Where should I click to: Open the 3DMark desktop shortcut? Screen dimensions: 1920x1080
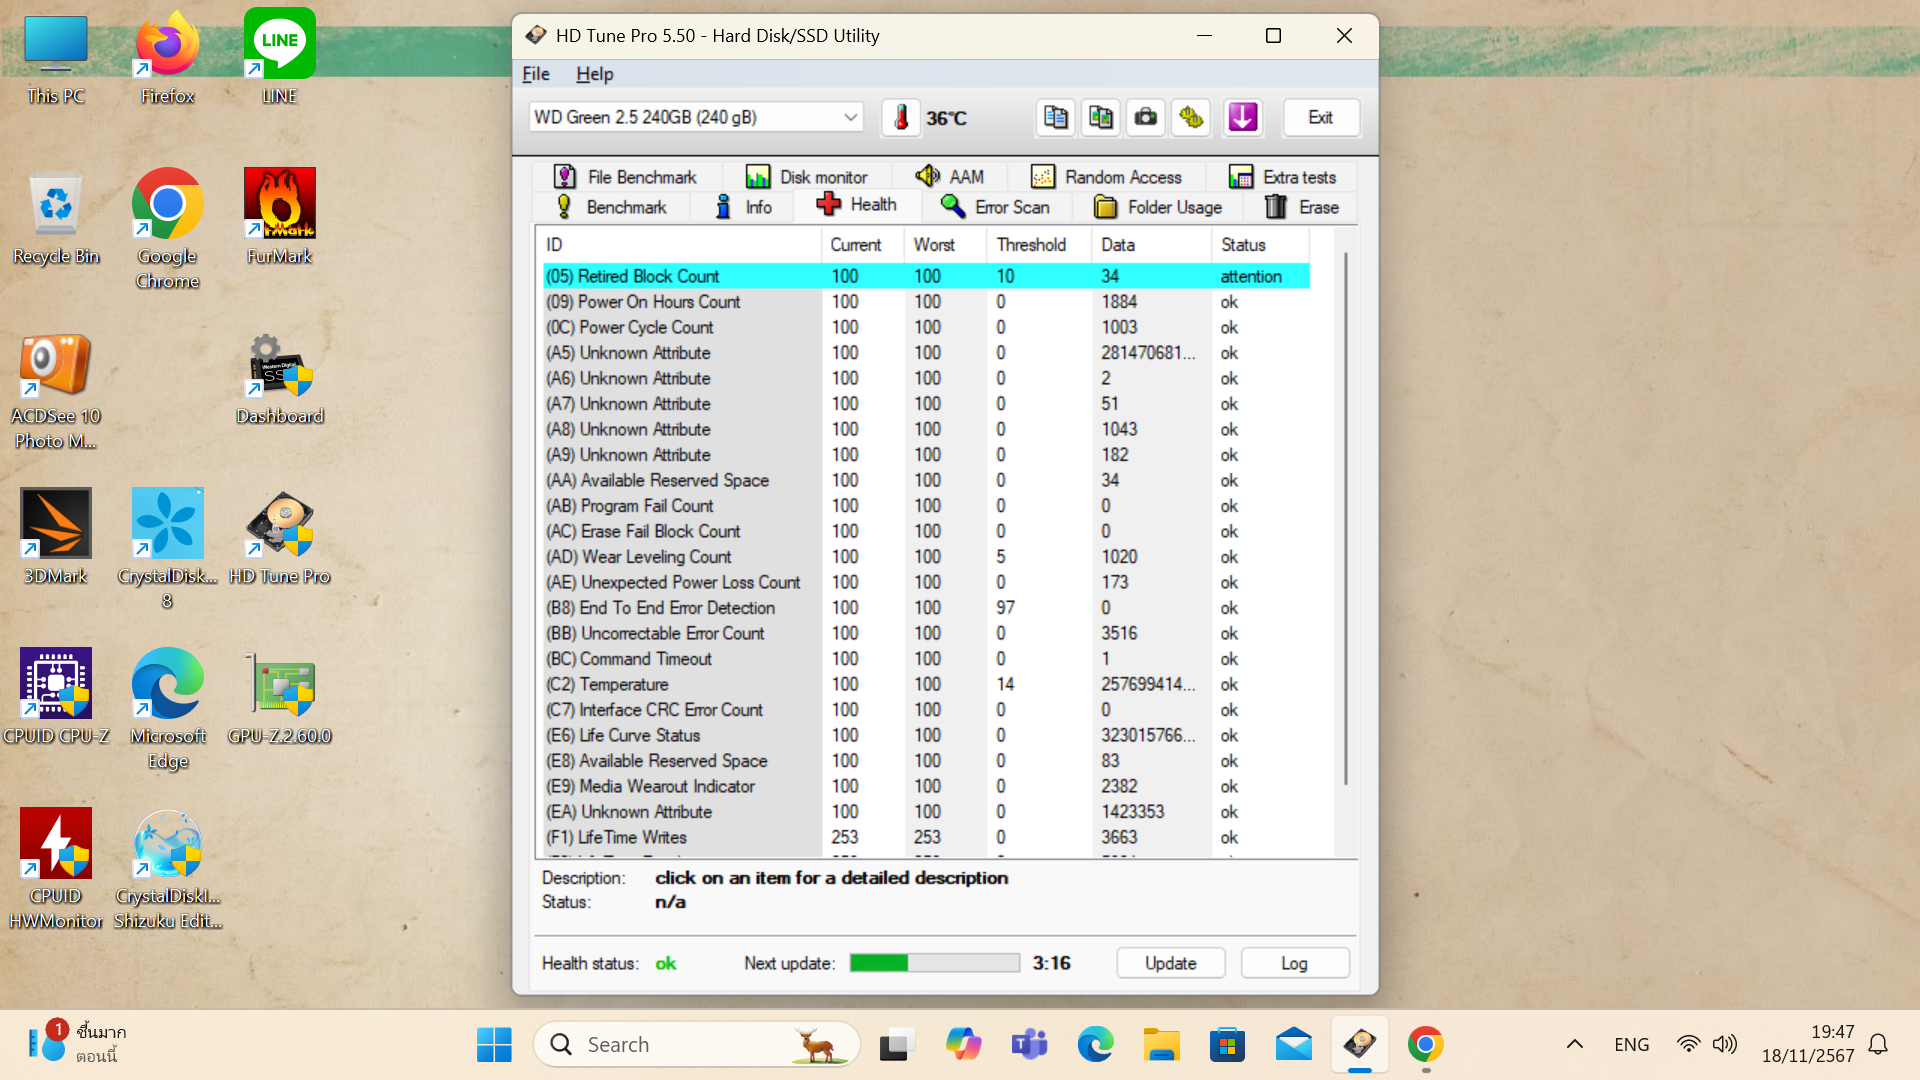point(56,537)
